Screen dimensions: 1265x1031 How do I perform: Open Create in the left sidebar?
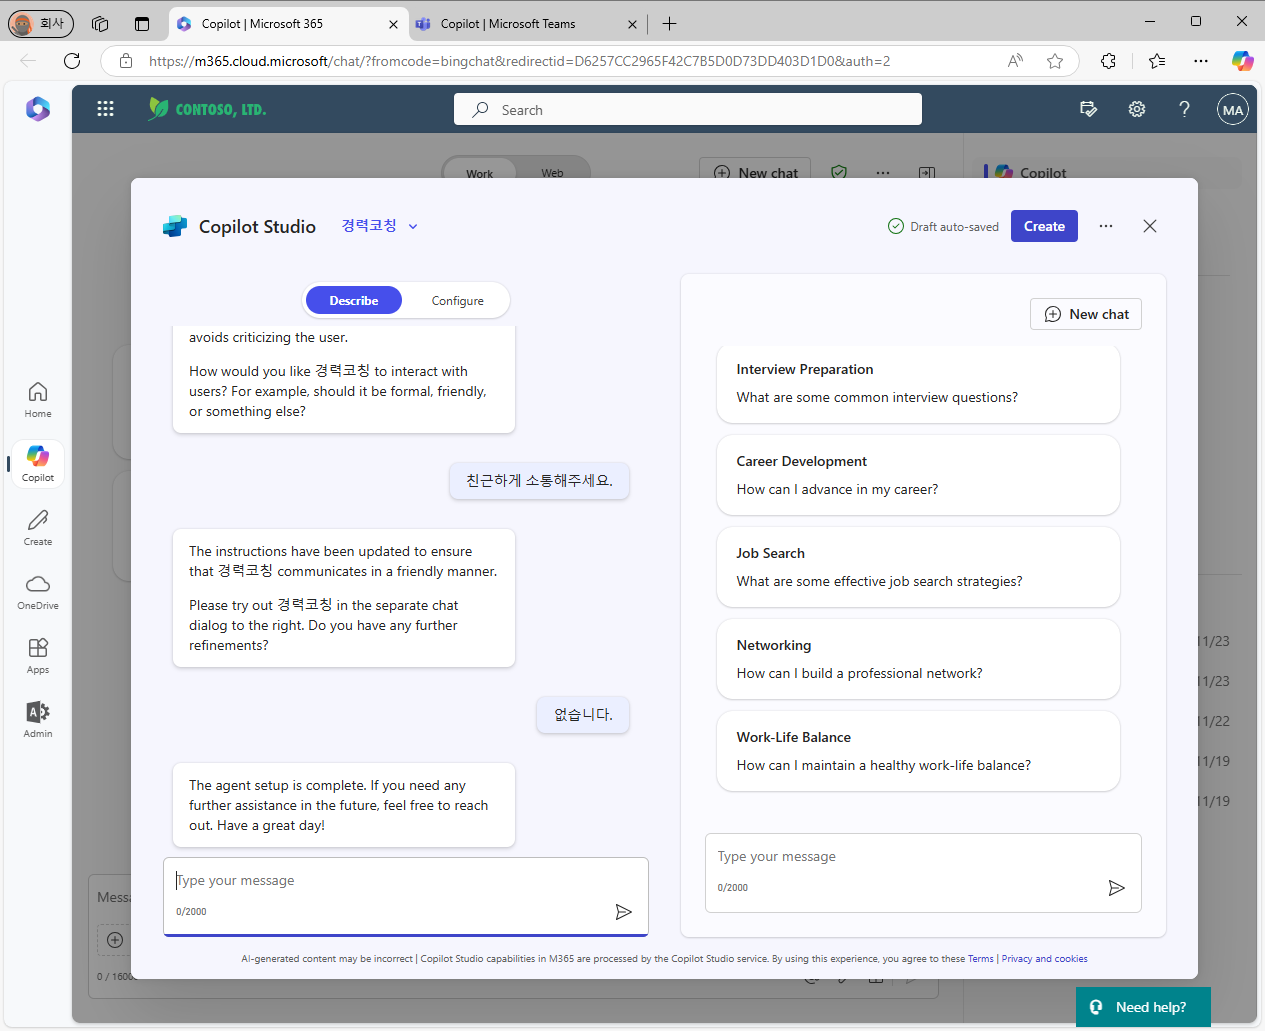click(x=38, y=527)
